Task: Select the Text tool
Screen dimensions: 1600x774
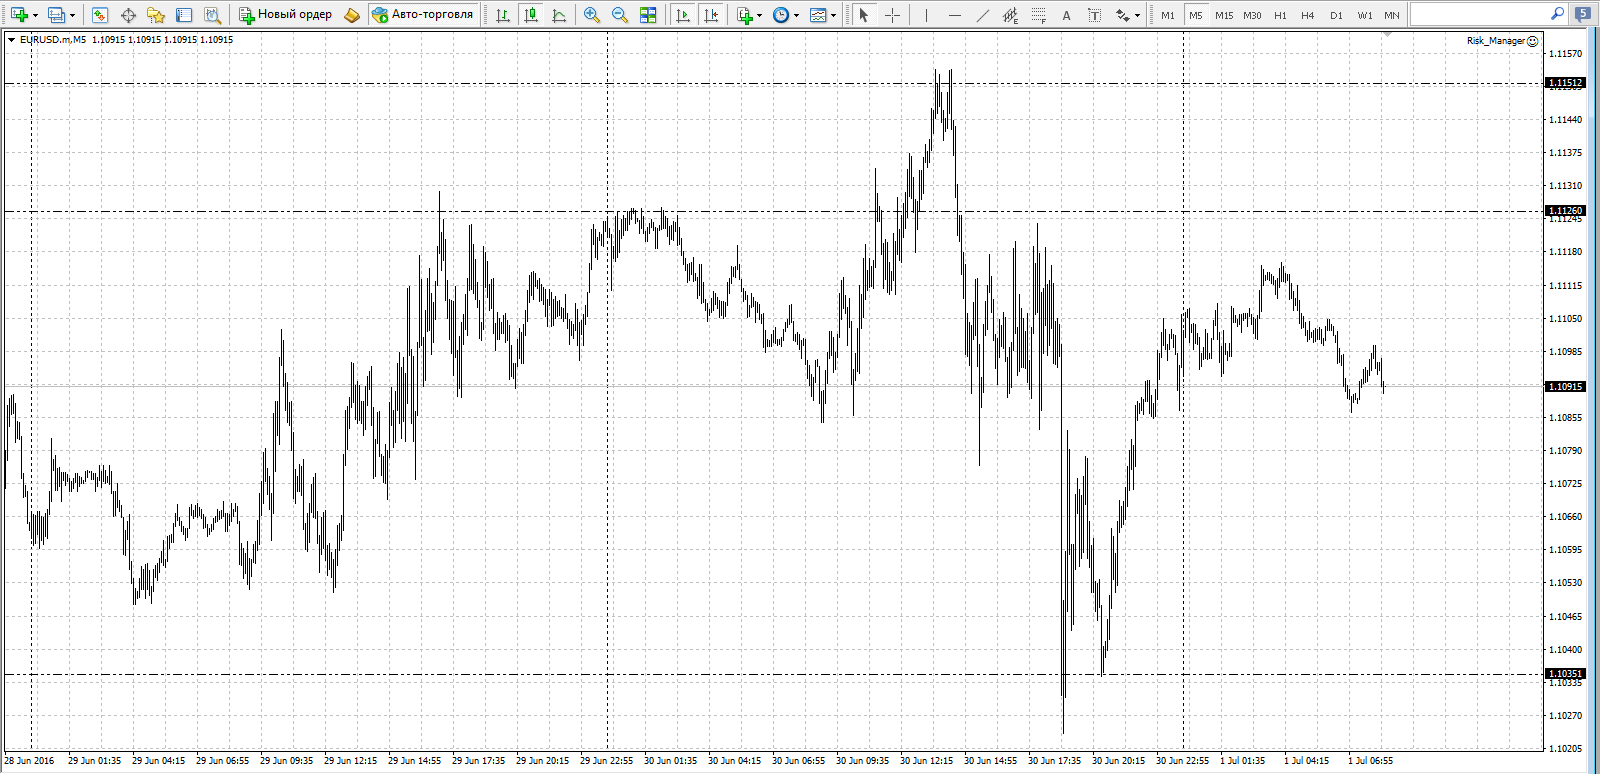Action: click(x=1066, y=15)
